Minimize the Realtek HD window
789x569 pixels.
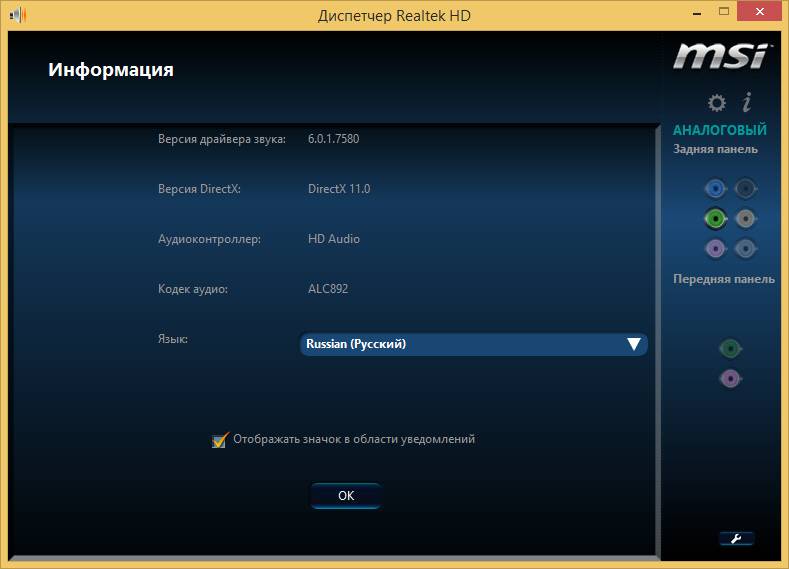(697, 12)
